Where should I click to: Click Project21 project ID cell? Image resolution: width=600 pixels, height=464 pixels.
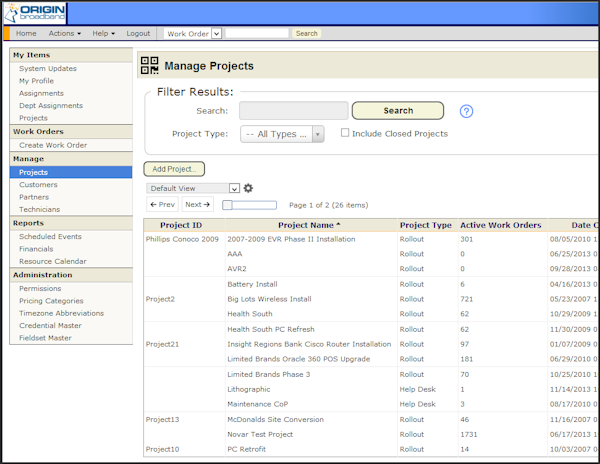[x=162, y=344]
